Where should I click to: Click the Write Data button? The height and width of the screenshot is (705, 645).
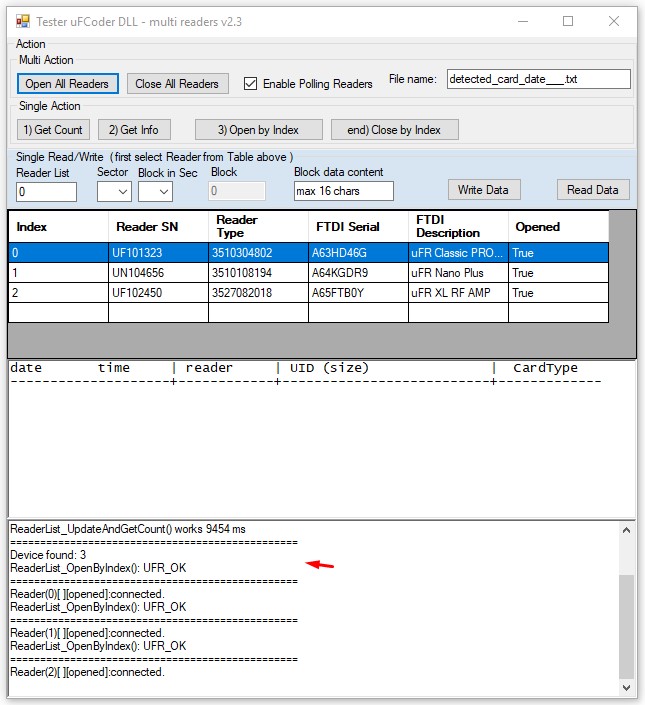pyautogui.click(x=483, y=190)
